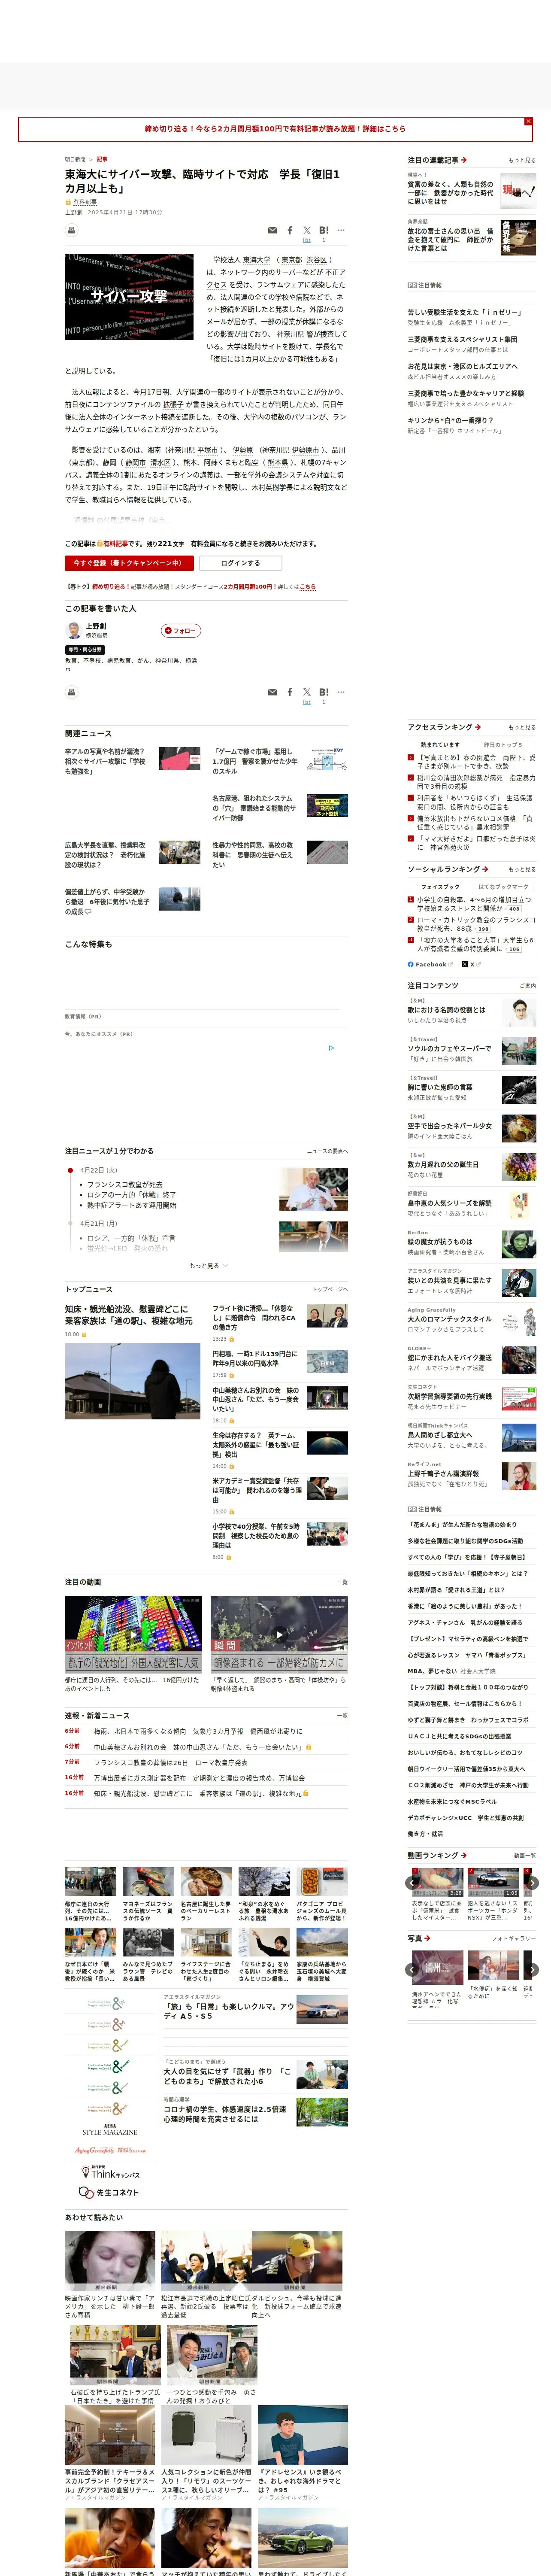
Task: Open 円相場、一時1ドル139円台に headline
Action: [x=254, y=1358]
